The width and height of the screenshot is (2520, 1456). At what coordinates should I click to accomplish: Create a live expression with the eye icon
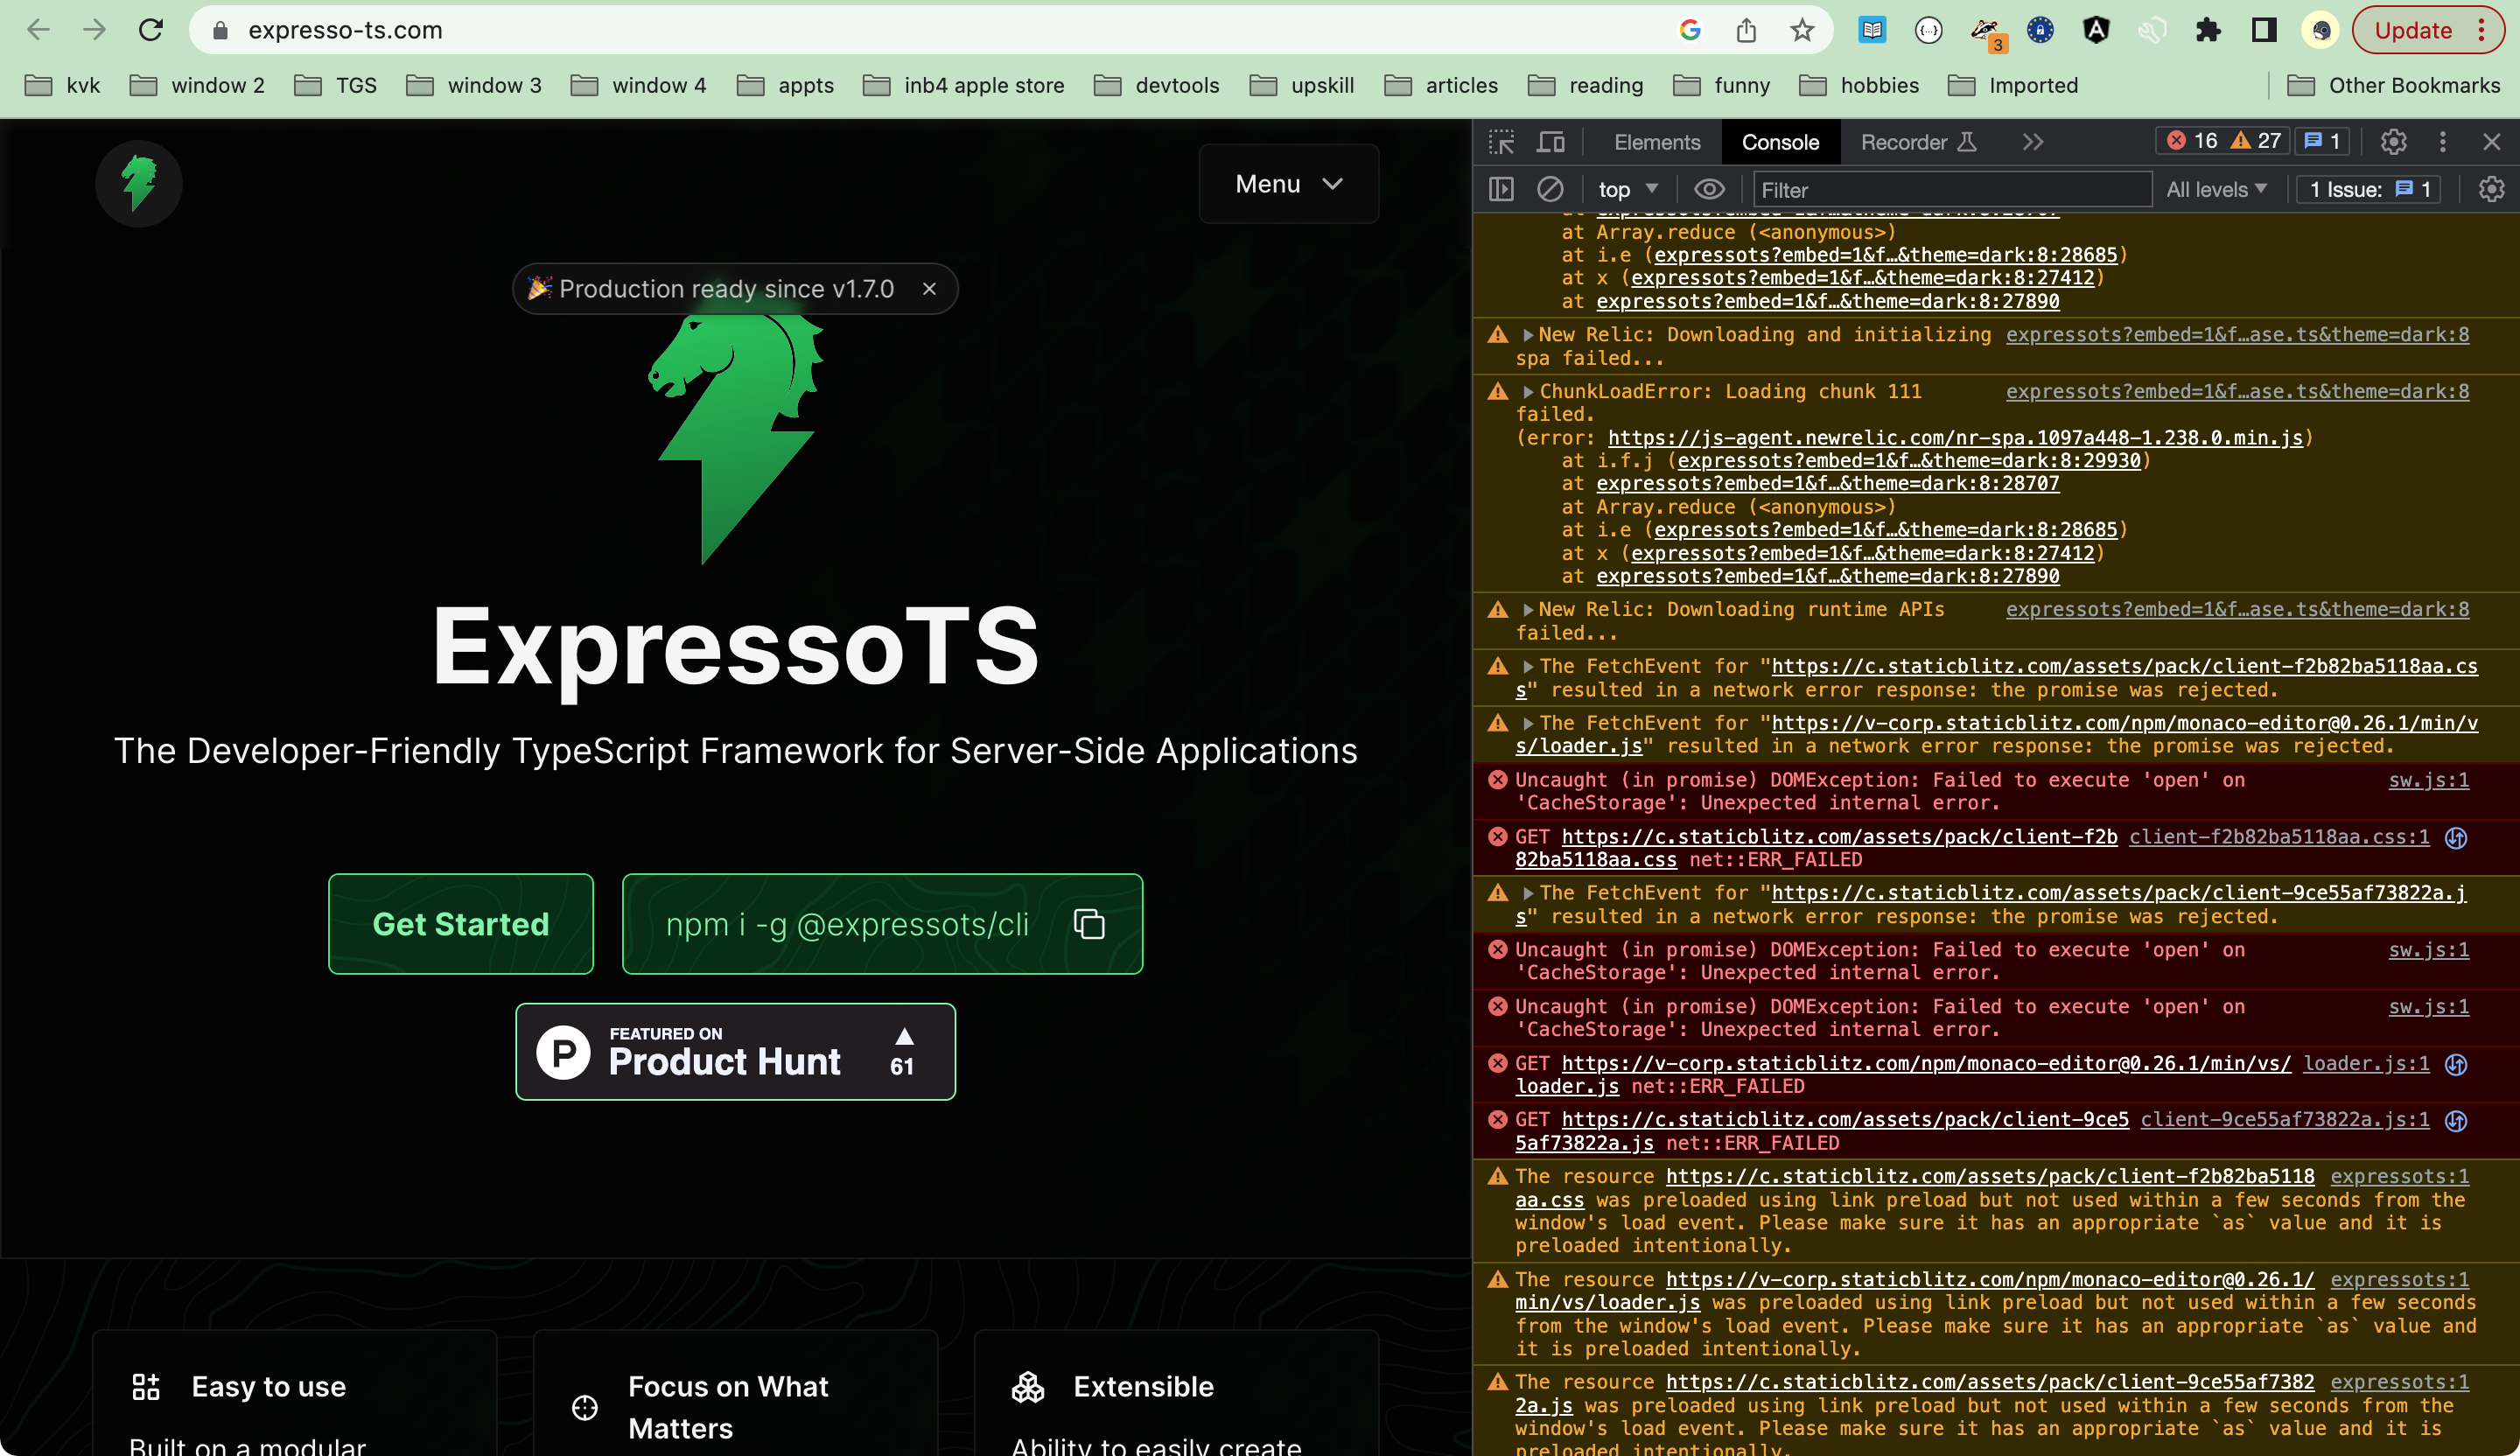pos(1709,189)
